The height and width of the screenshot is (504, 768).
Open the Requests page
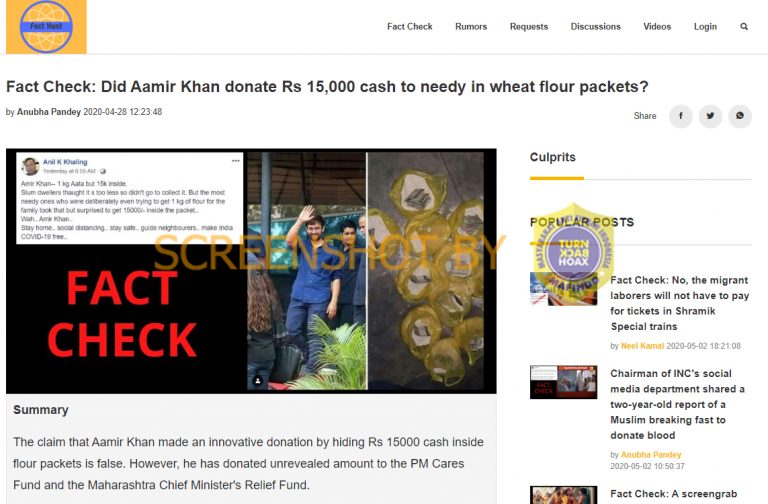pyautogui.click(x=528, y=26)
